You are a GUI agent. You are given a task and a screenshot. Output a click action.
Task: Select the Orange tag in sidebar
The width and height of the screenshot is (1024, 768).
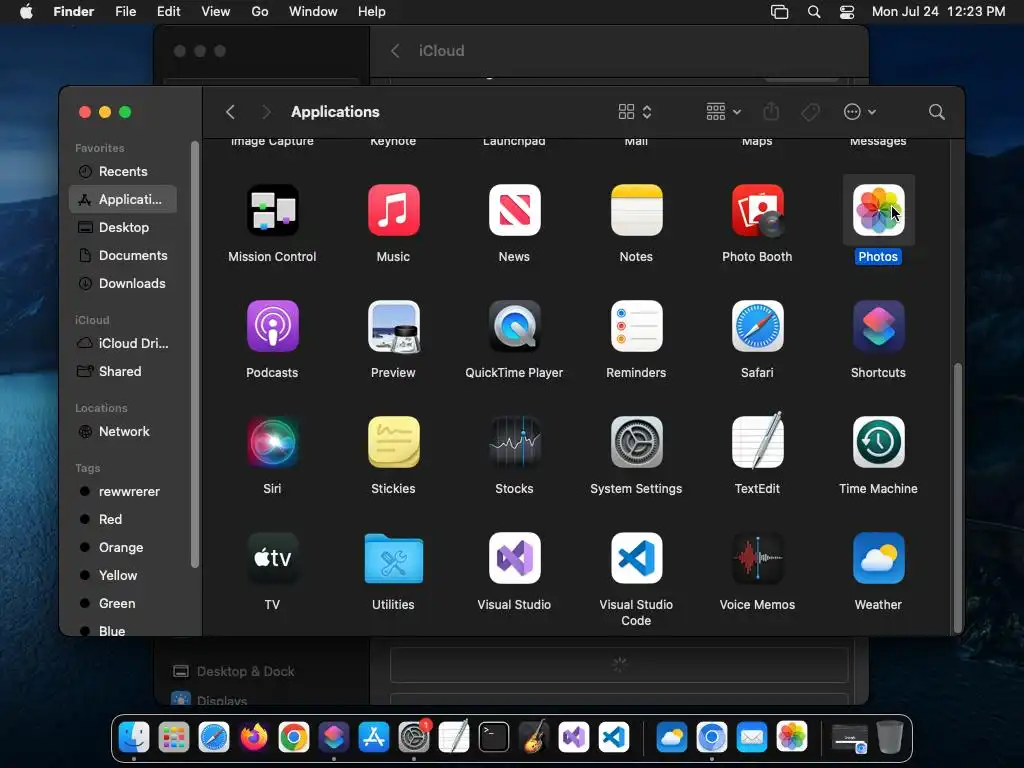click(x=123, y=547)
